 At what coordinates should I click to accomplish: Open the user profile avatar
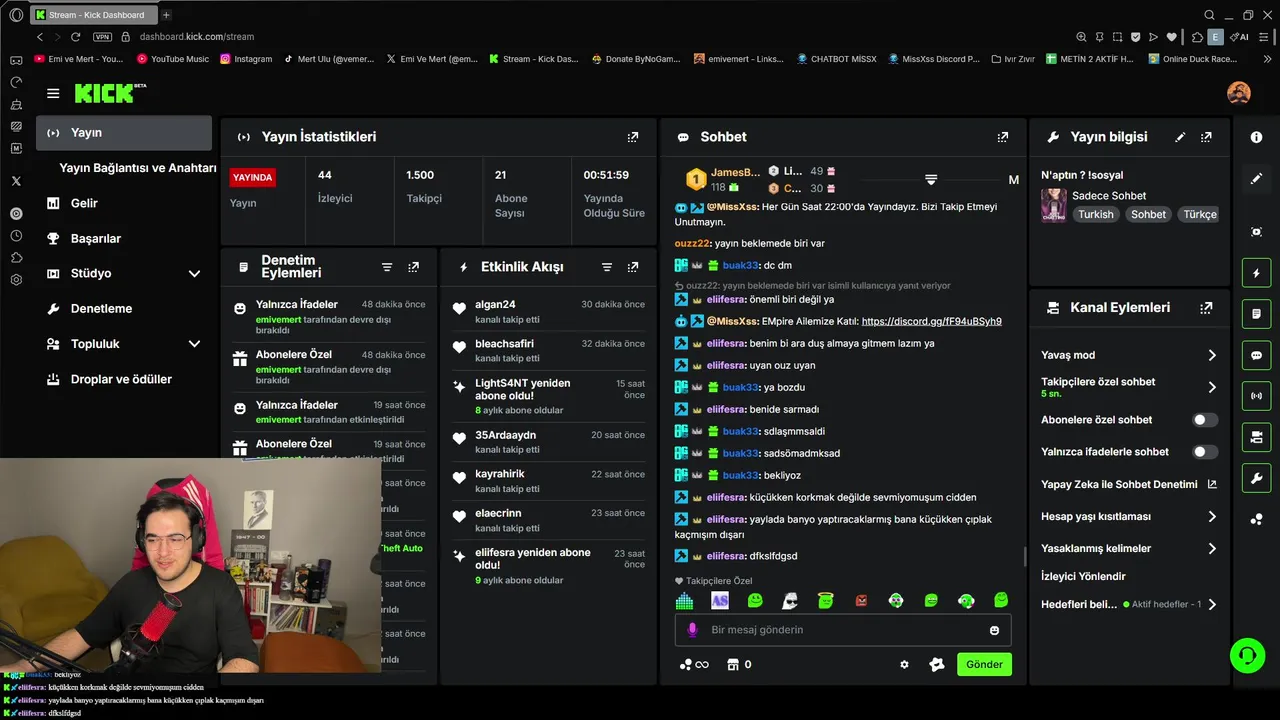(1238, 93)
